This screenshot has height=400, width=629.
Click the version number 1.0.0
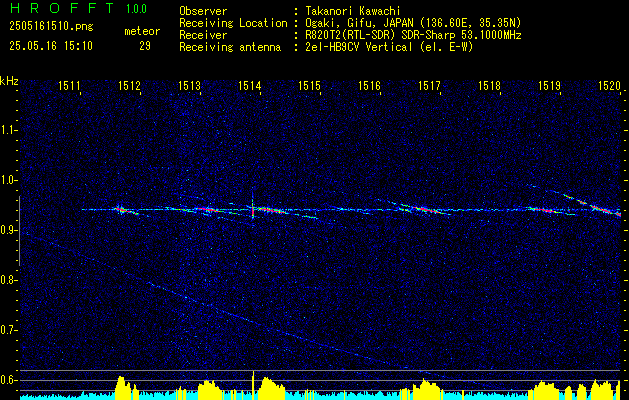pyautogui.click(x=136, y=8)
